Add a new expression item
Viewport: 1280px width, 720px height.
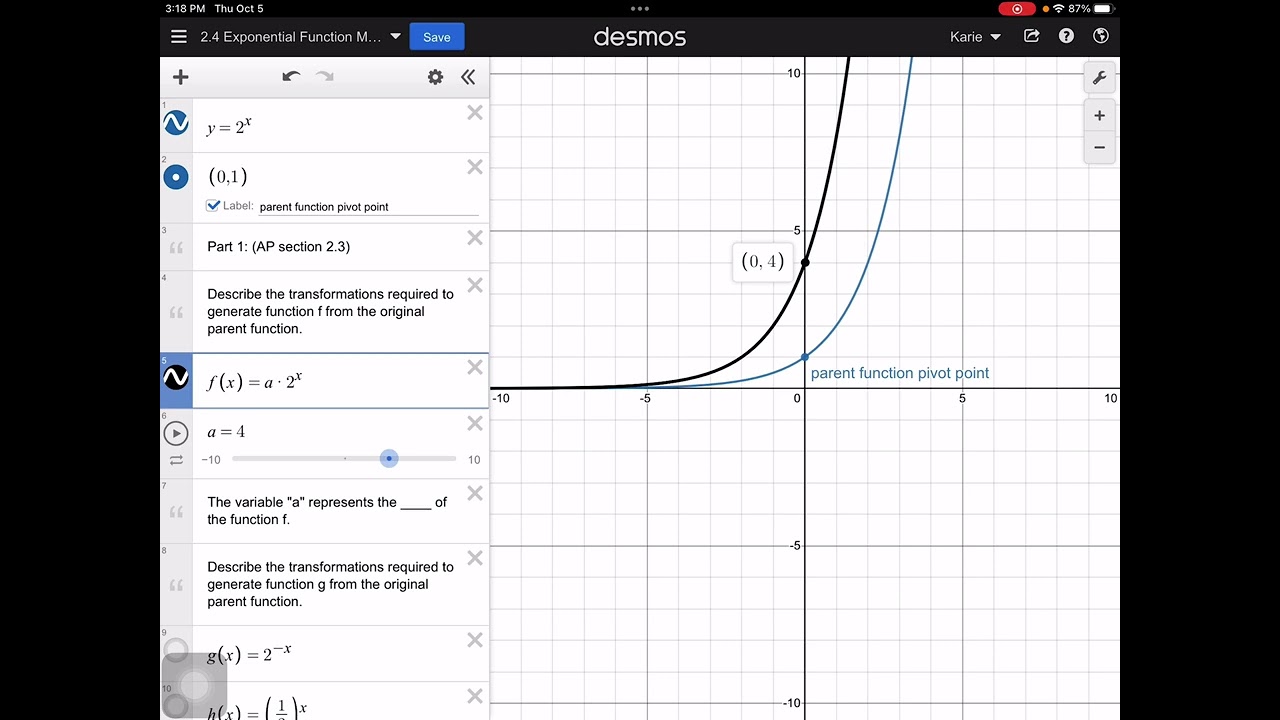[x=181, y=77]
